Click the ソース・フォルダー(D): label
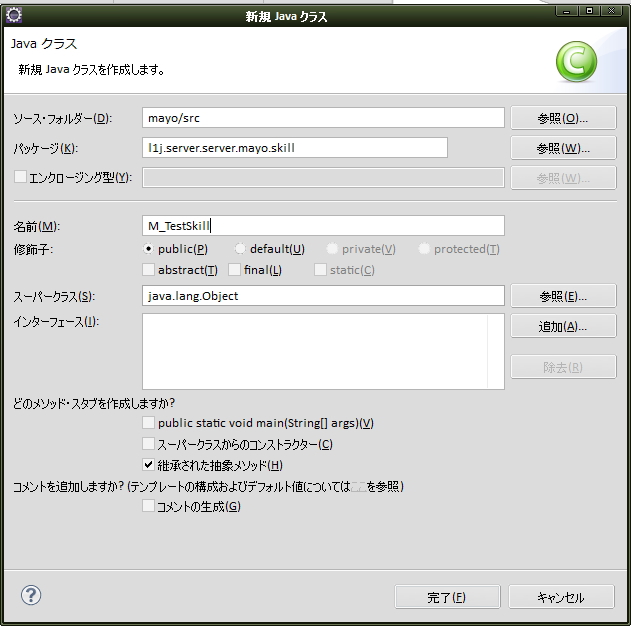The height and width of the screenshot is (626, 631). [63, 119]
